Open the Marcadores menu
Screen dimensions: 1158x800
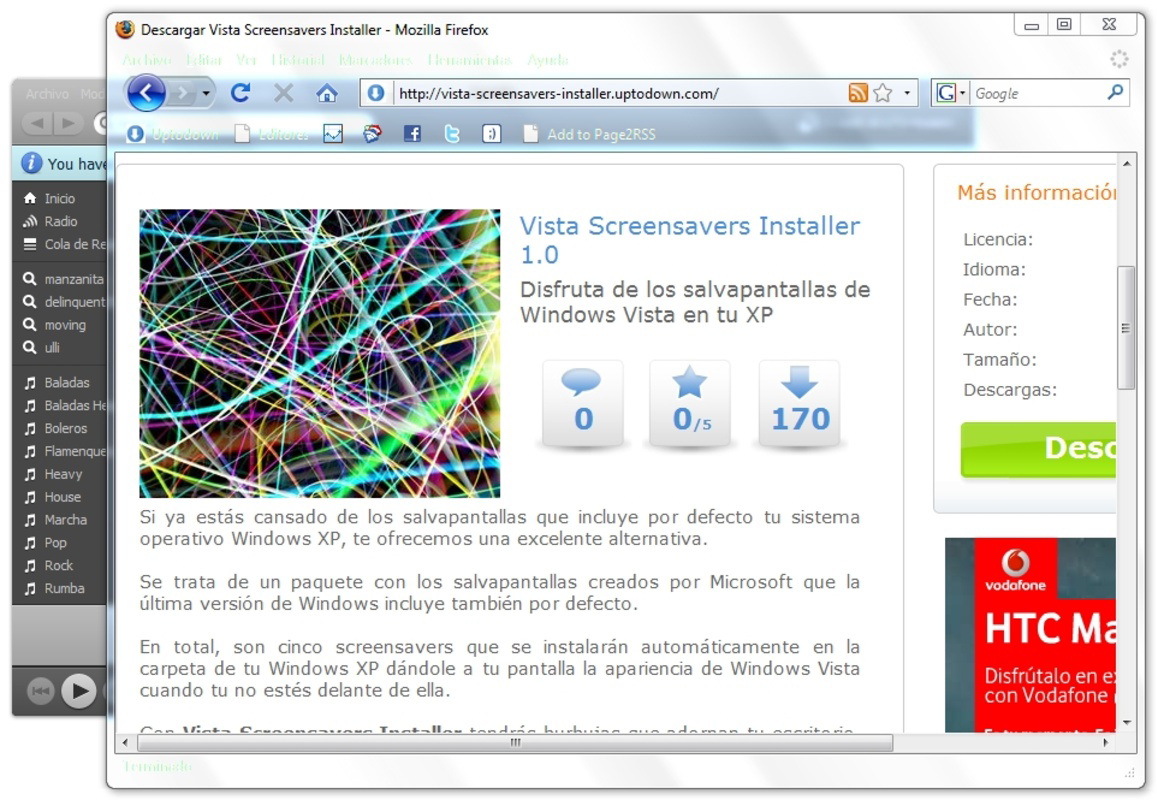375,60
